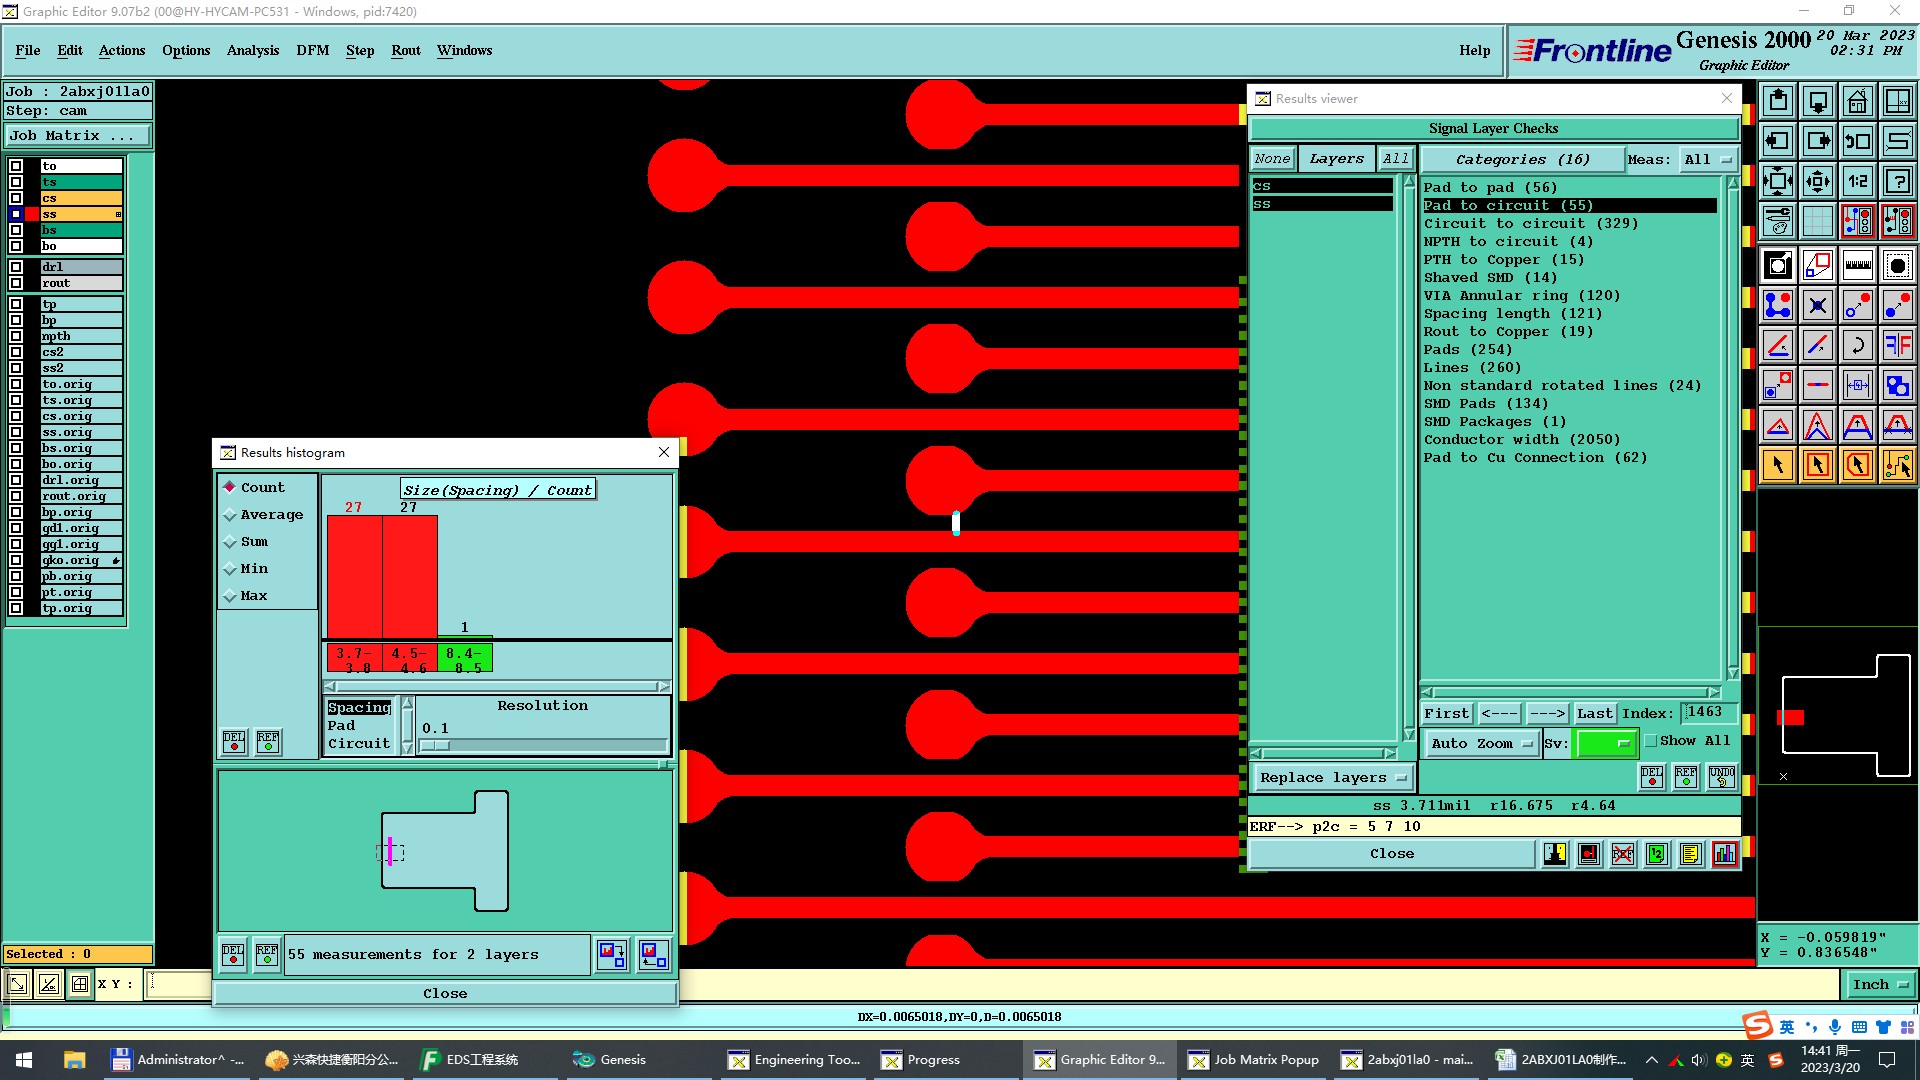Click the 1:2 zoom scale icon
This screenshot has width=1920, height=1080.
[x=1857, y=181]
